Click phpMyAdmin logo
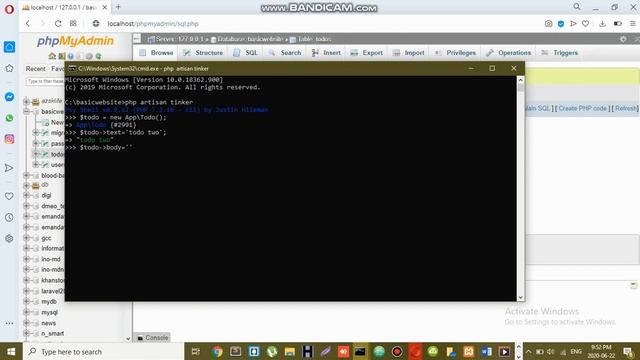The width and height of the screenshot is (640, 360). click(75, 41)
